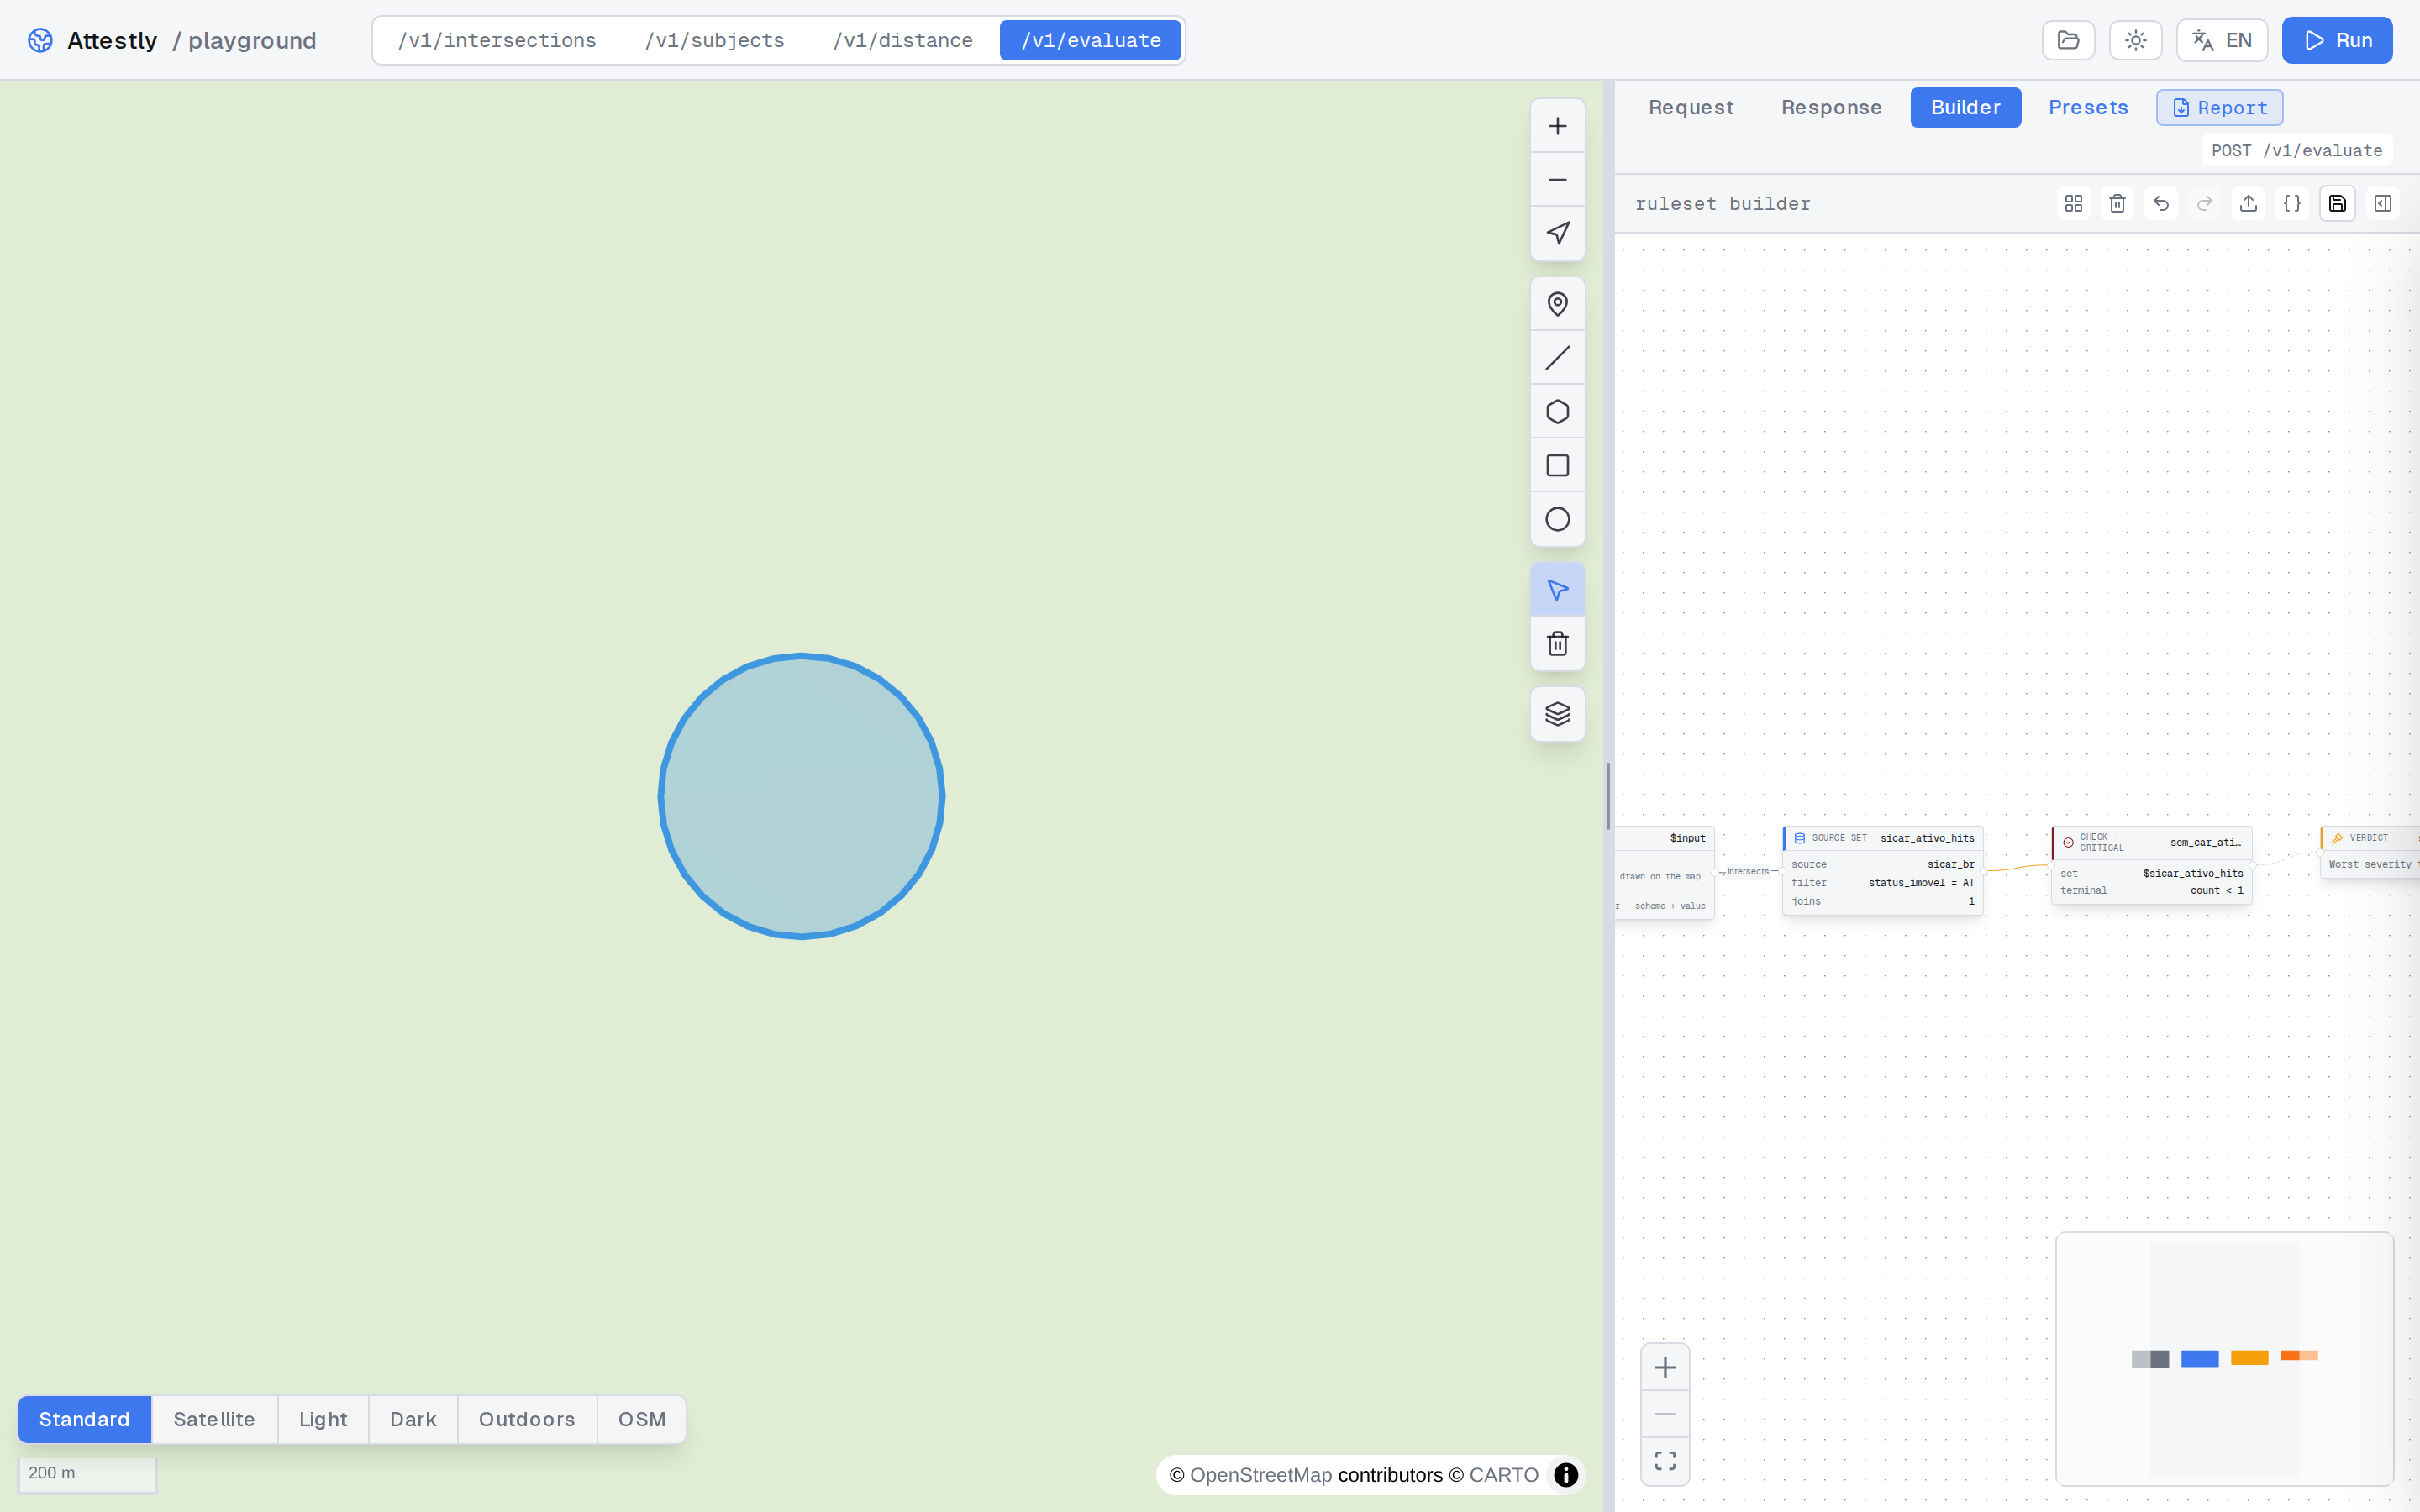Image resolution: width=2420 pixels, height=1512 pixels.
Task: Clear the ruleset with the builder trash icon
Action: 2117,204
